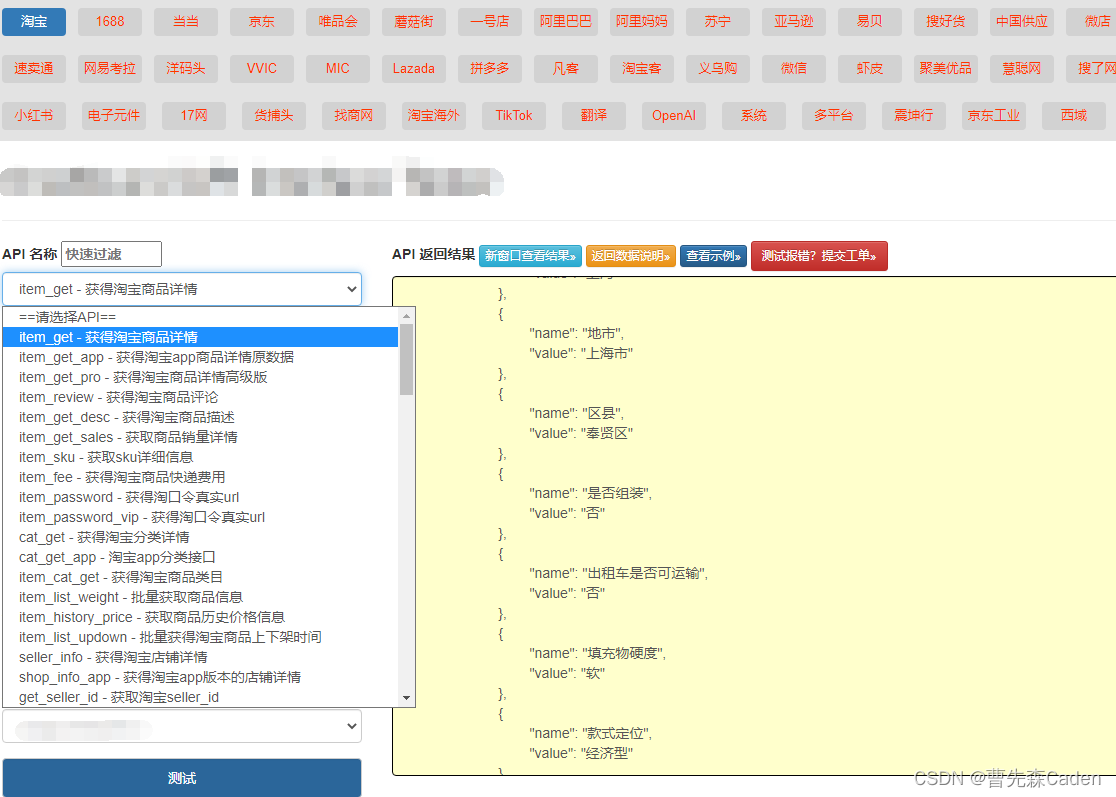This screenshot has width=1116, height=797.
Task: Open the 翻译 tab
Action: (594, 115)
